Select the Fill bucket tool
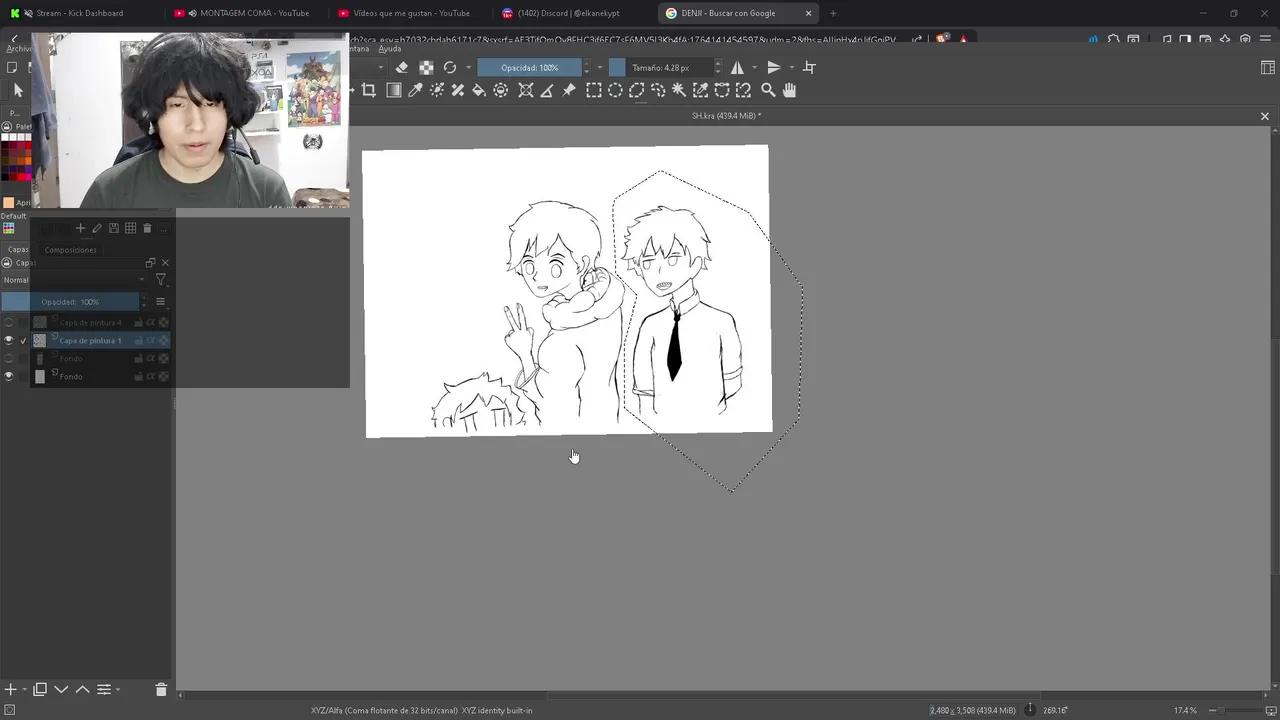The width and height of the screenshot is (1280, 720). [479, 90]
